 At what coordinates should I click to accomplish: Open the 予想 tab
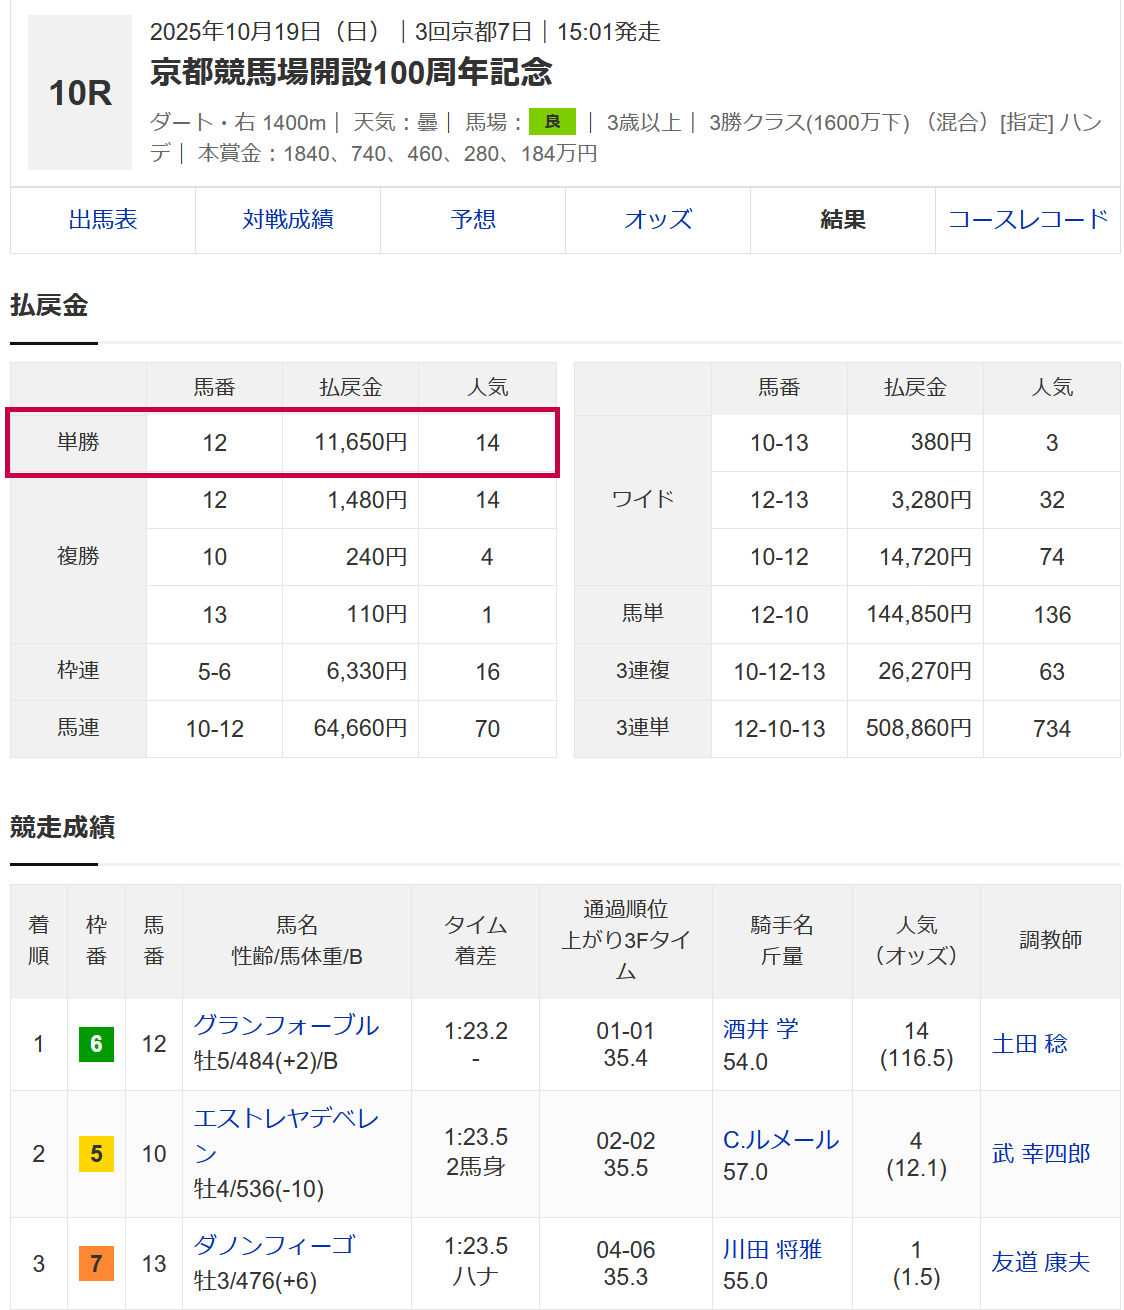coord(473,220)
